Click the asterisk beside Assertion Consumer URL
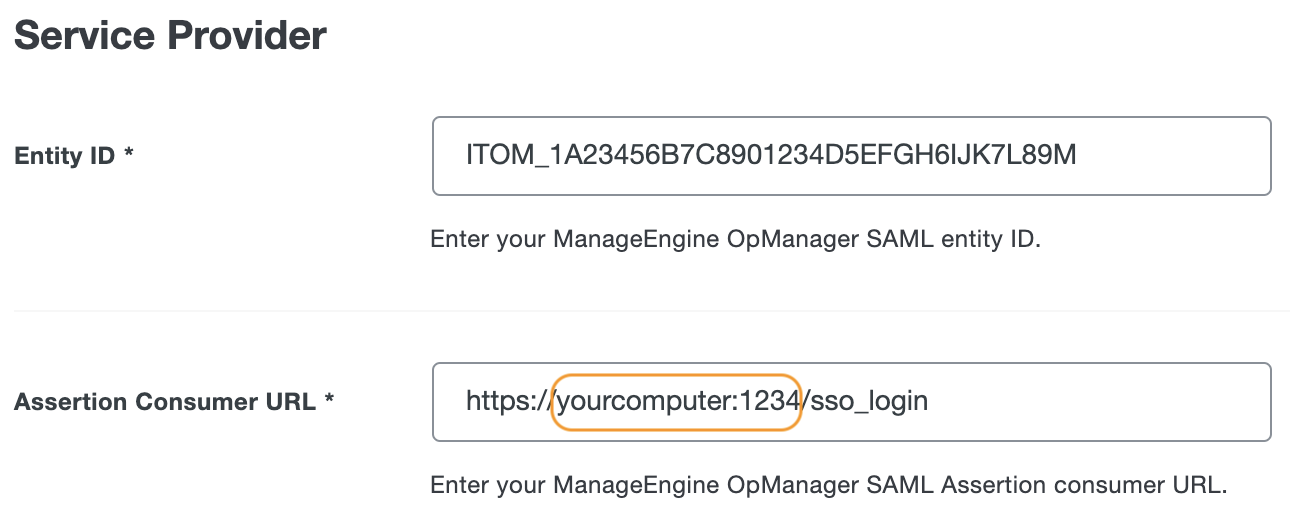This screenshot has width=1290, height=522. point(329,402)
